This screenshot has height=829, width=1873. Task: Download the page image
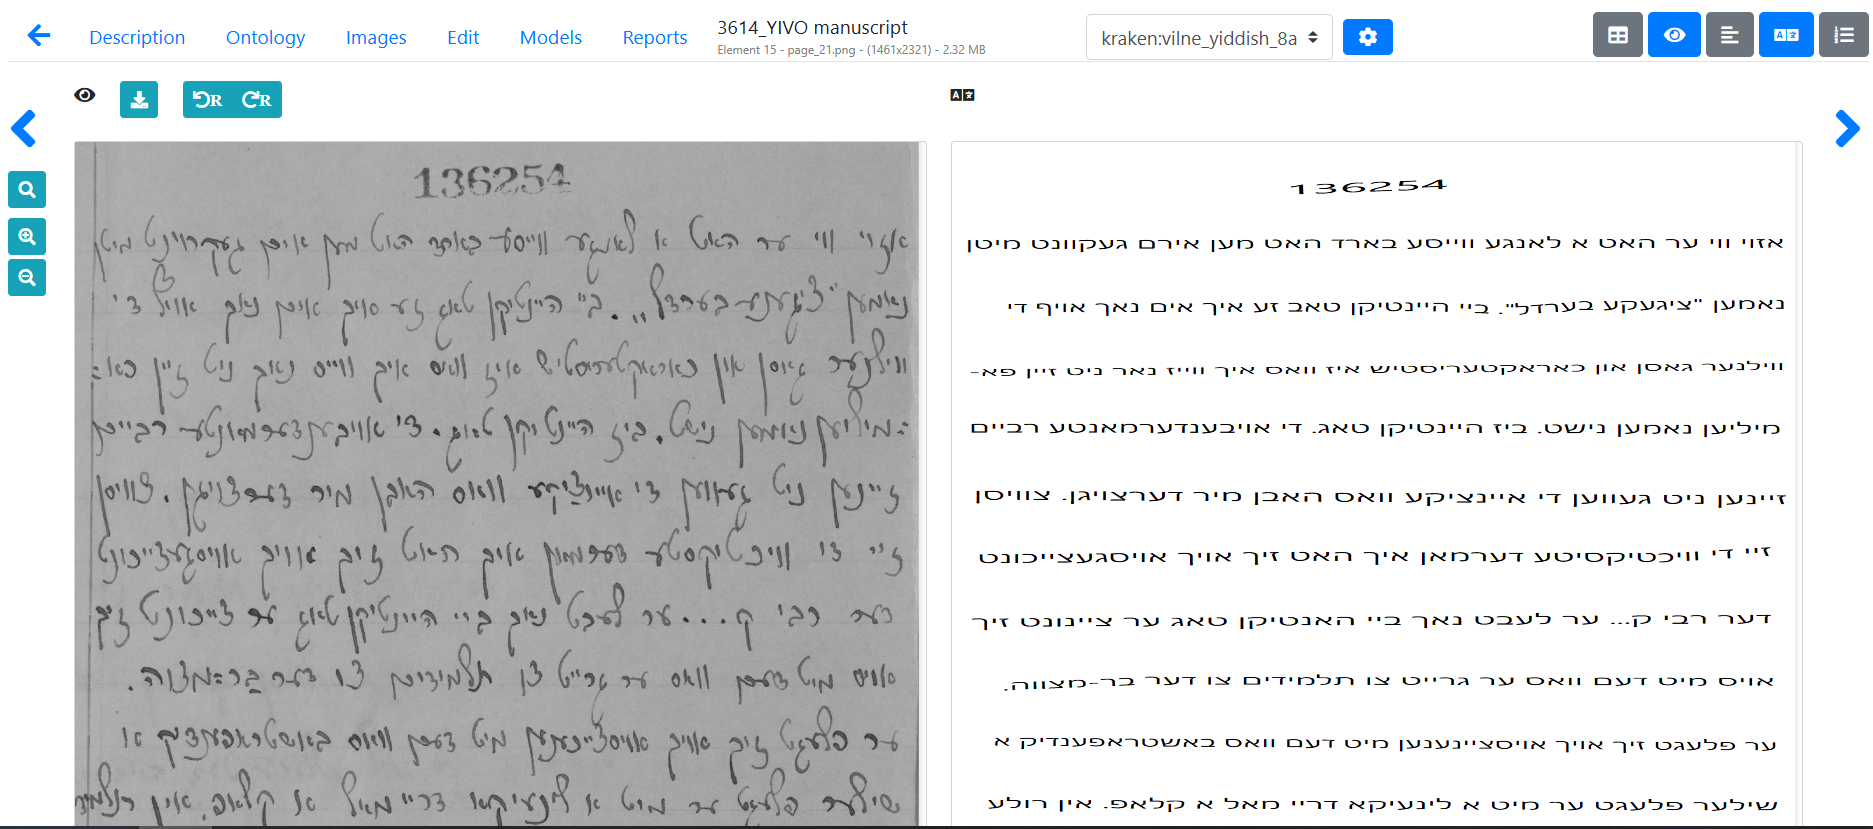pos(139,100)
